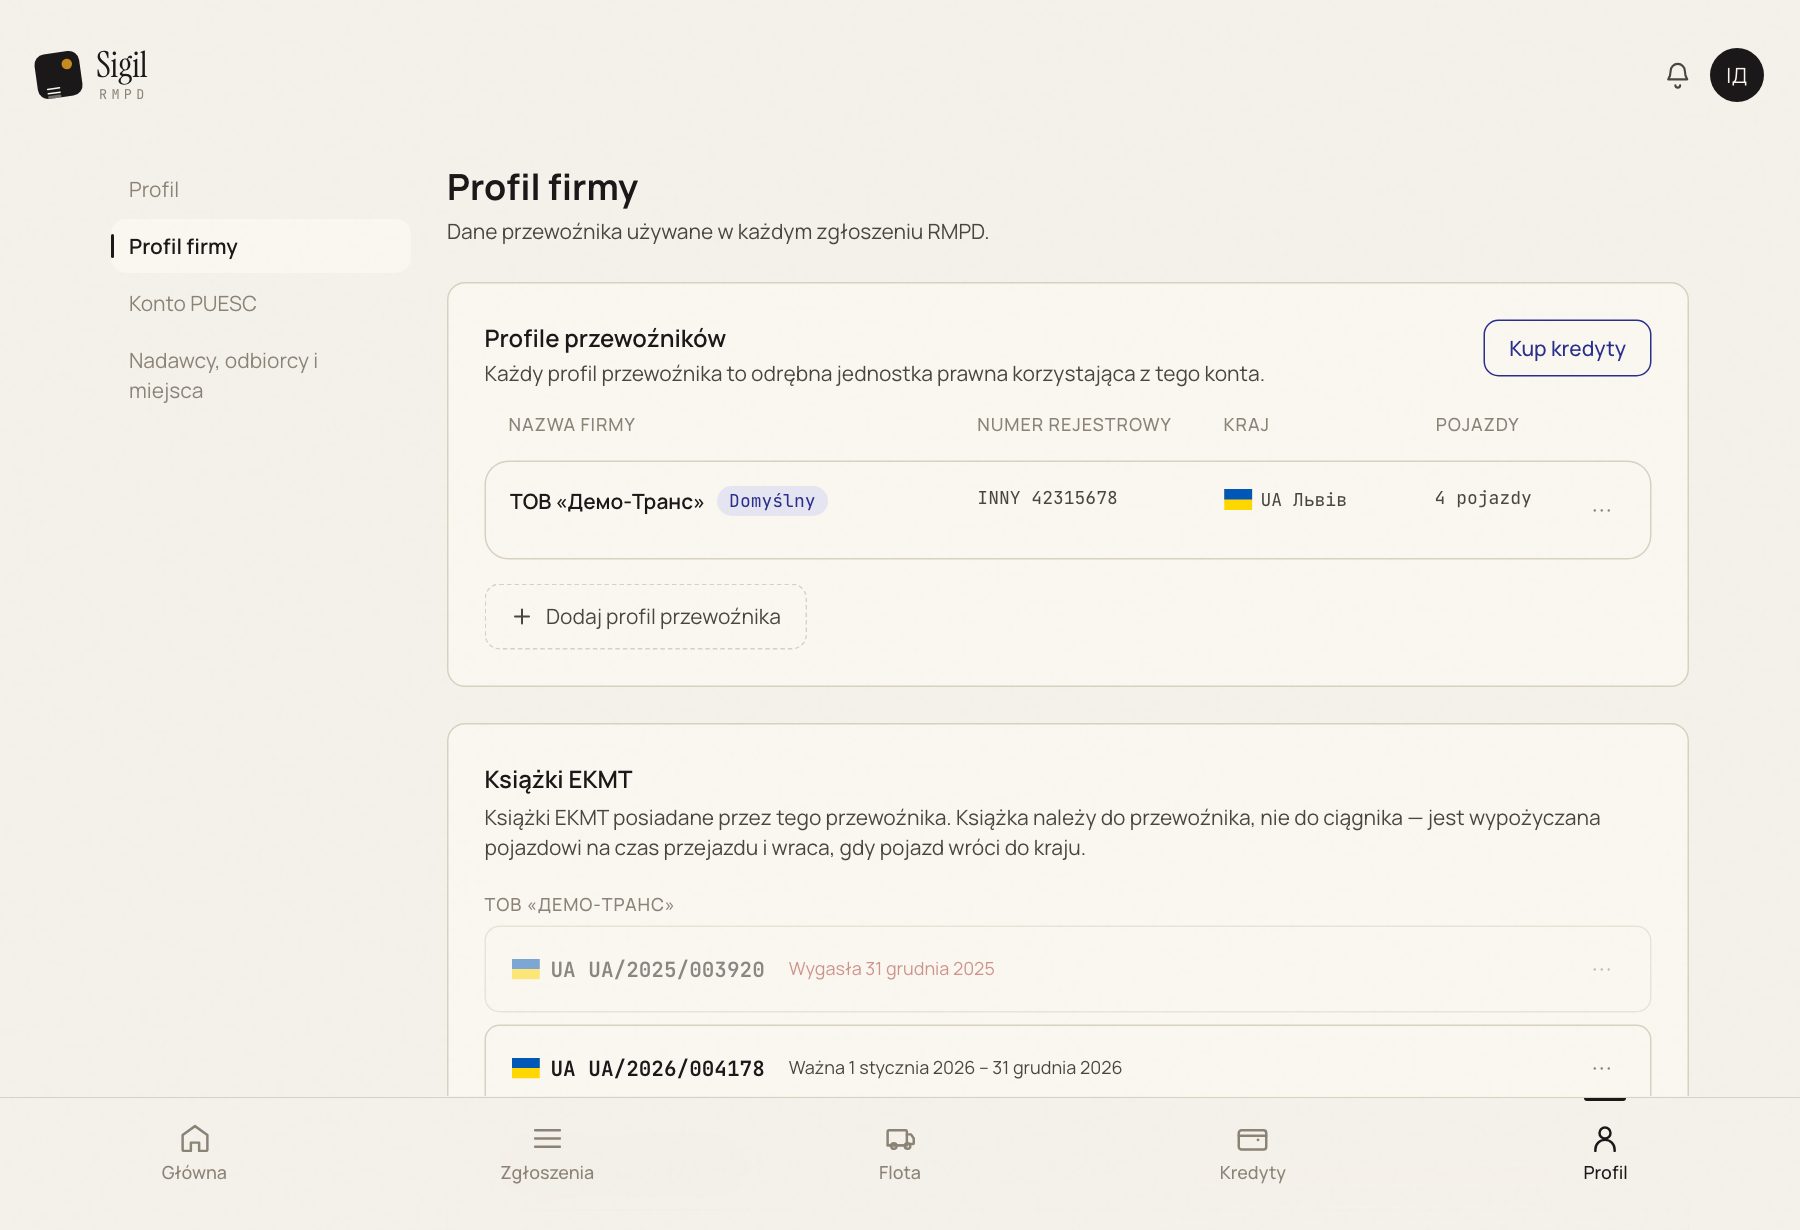Click the Domyślny badge
Viewport: 1800px width, 1230px height.
(x=772, y=501)
